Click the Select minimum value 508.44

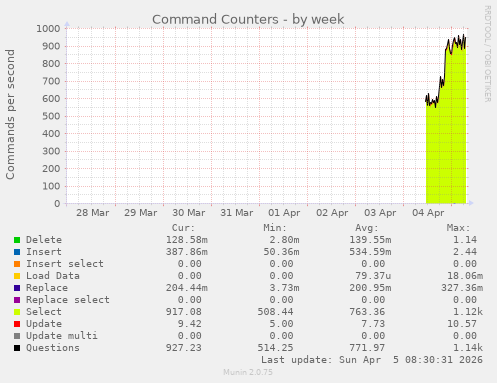click(275, 312)
